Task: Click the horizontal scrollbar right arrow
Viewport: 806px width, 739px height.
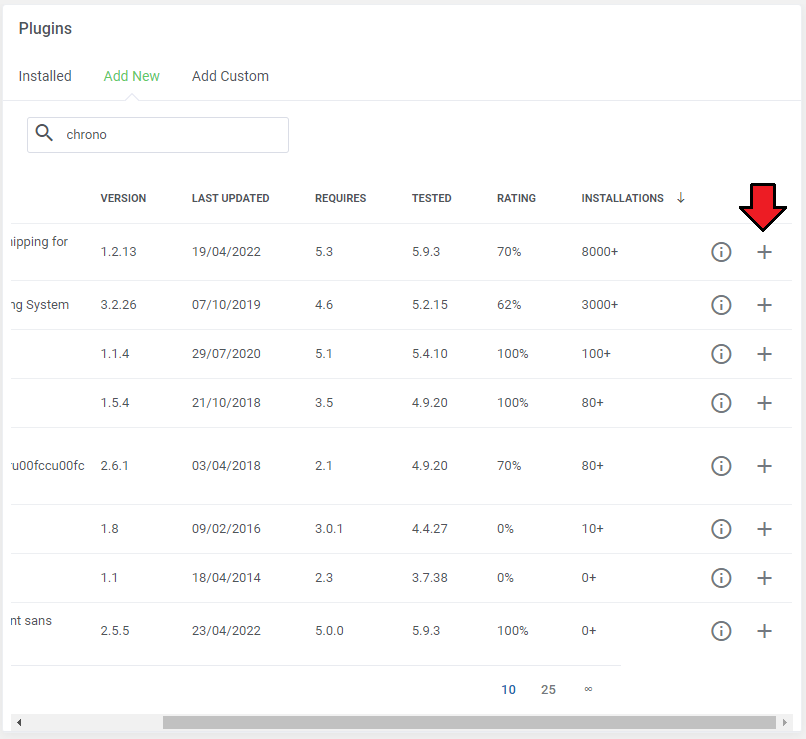Action: point(784,723)
